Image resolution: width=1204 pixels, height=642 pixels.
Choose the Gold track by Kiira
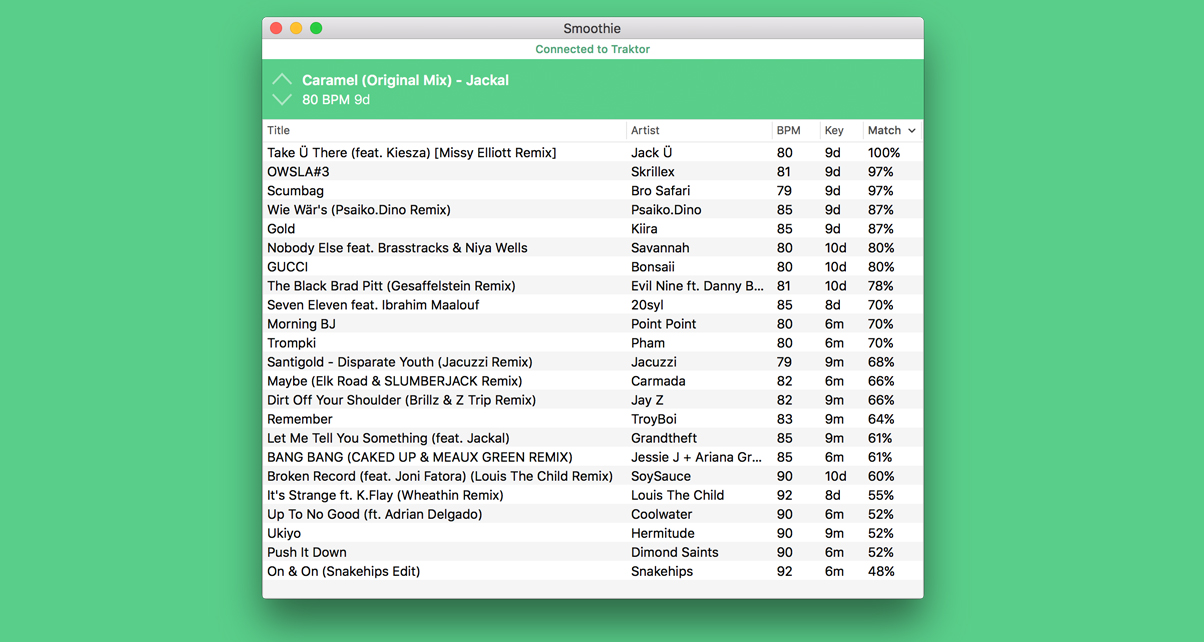593,229
